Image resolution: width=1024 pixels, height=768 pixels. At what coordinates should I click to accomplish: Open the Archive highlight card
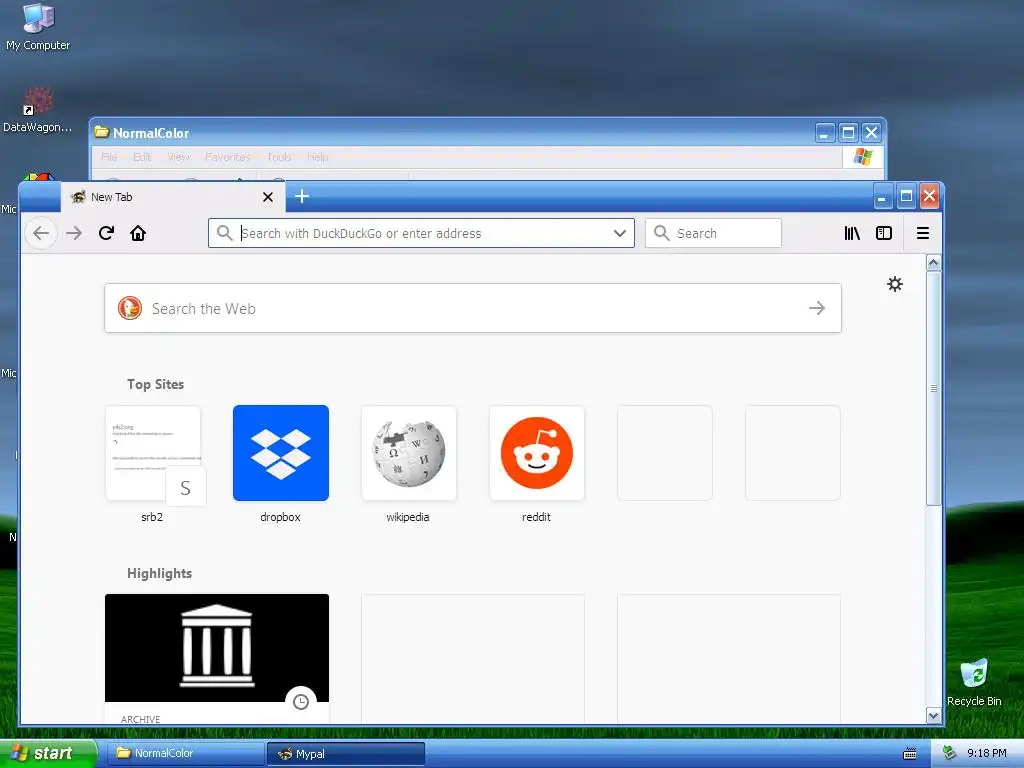pos(217,658)
